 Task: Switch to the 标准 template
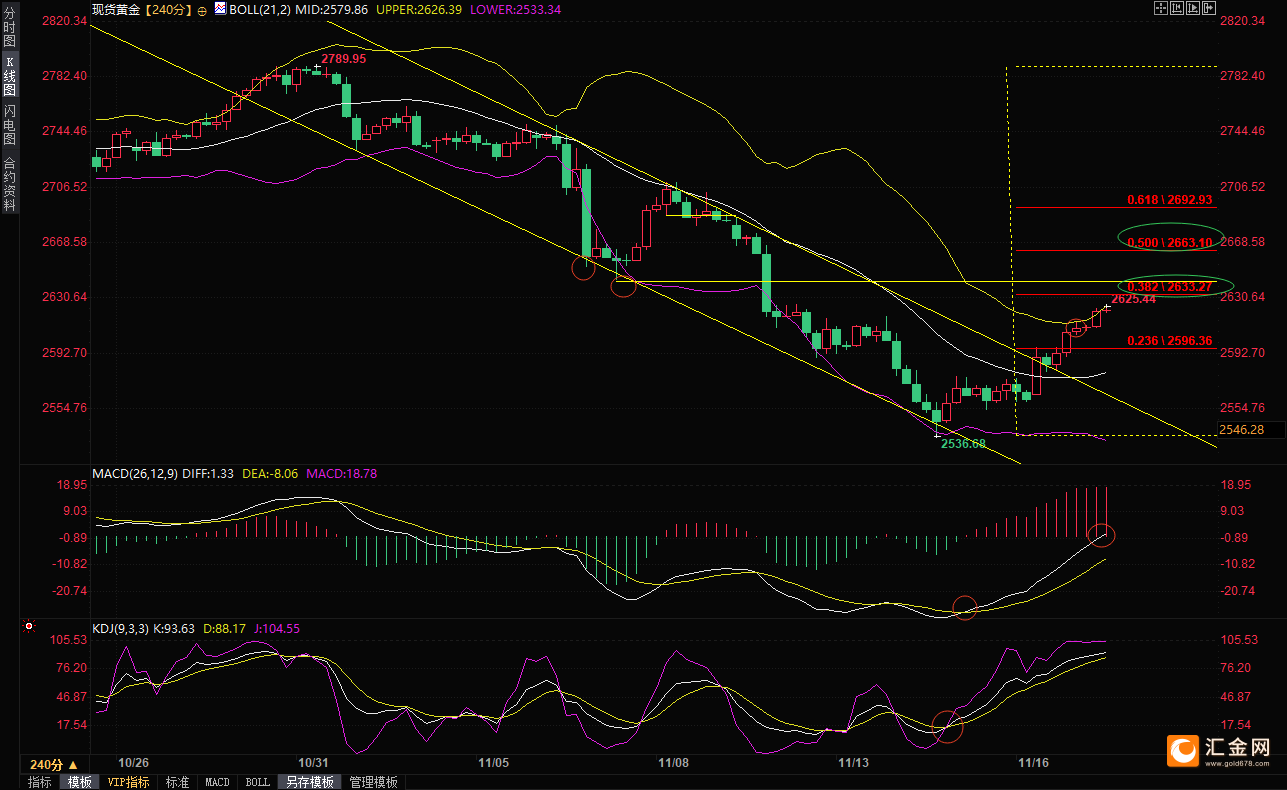pos(177,782)
